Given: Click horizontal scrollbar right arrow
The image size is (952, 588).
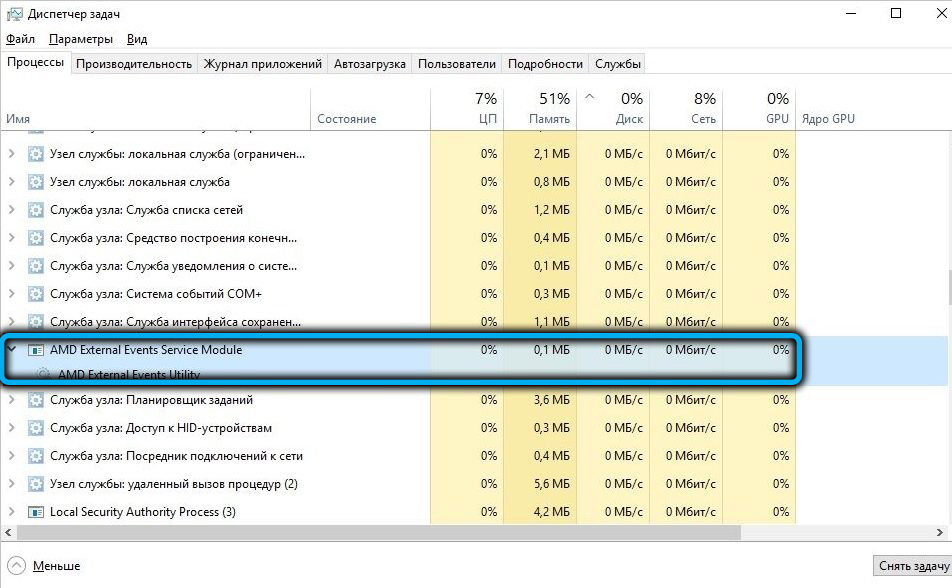Looking at the screenshot, I should [x=940, y=532].
